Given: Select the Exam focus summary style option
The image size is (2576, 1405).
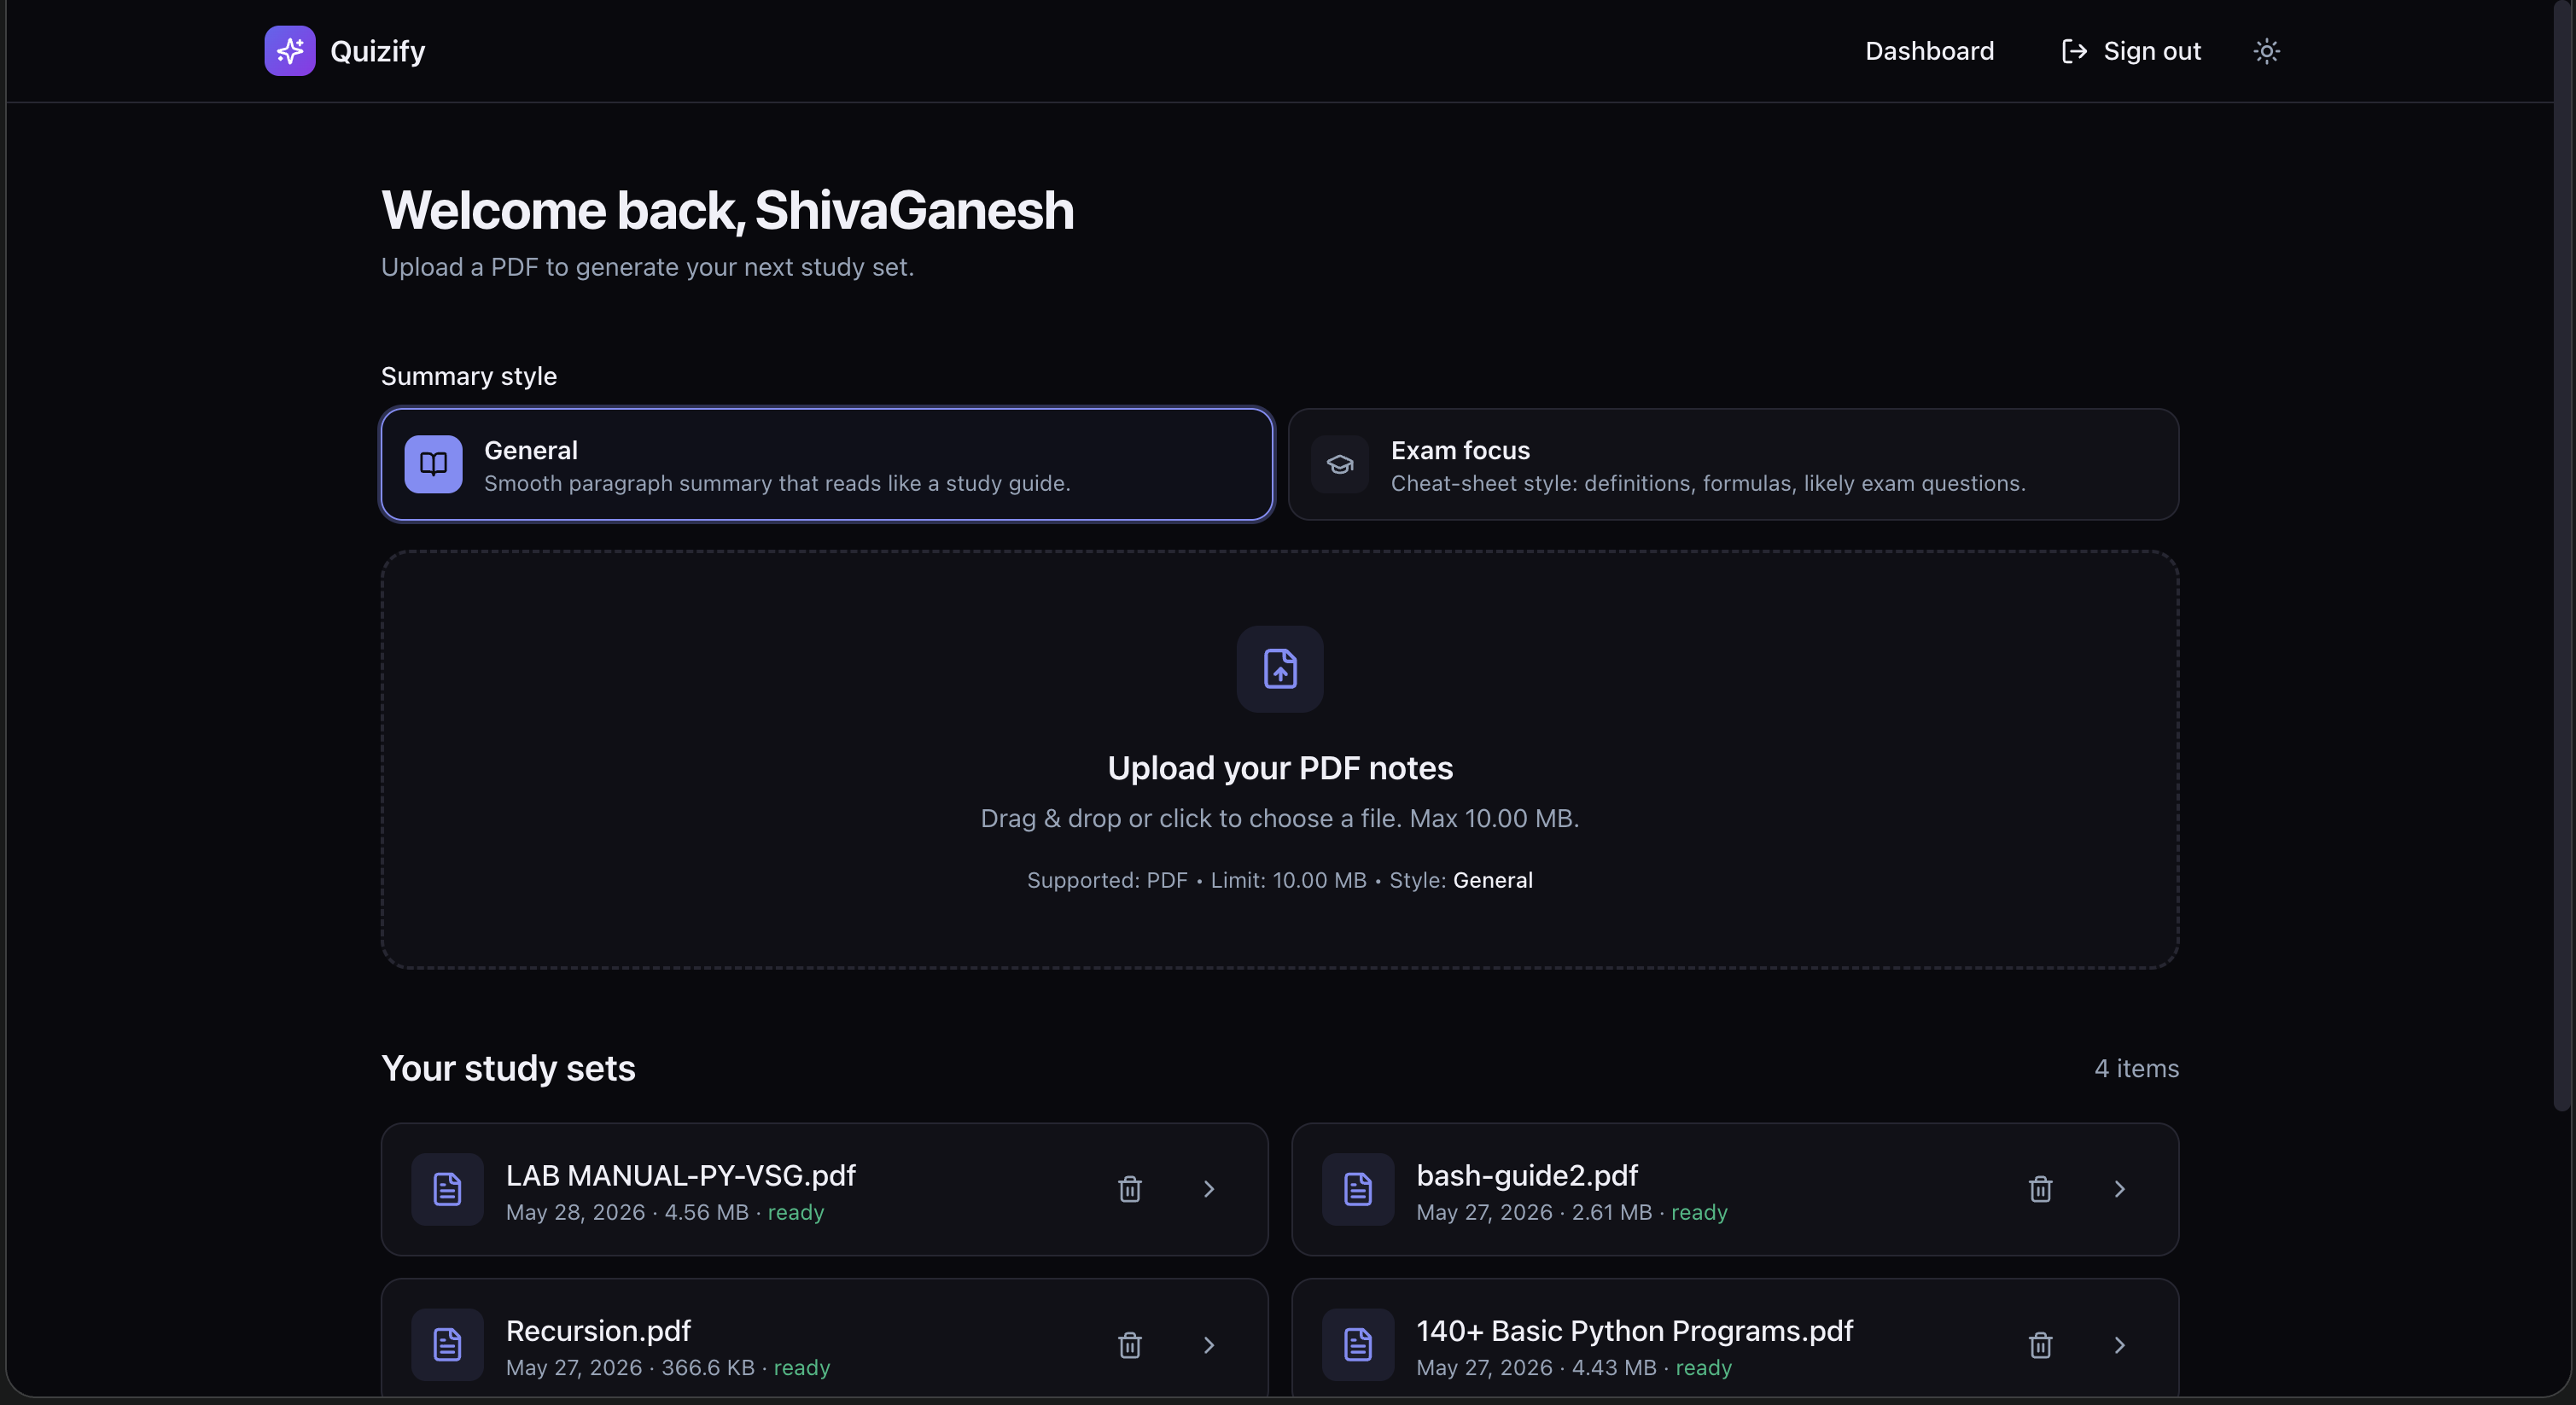Looking at the screenshot, I should click(1733, 464).
